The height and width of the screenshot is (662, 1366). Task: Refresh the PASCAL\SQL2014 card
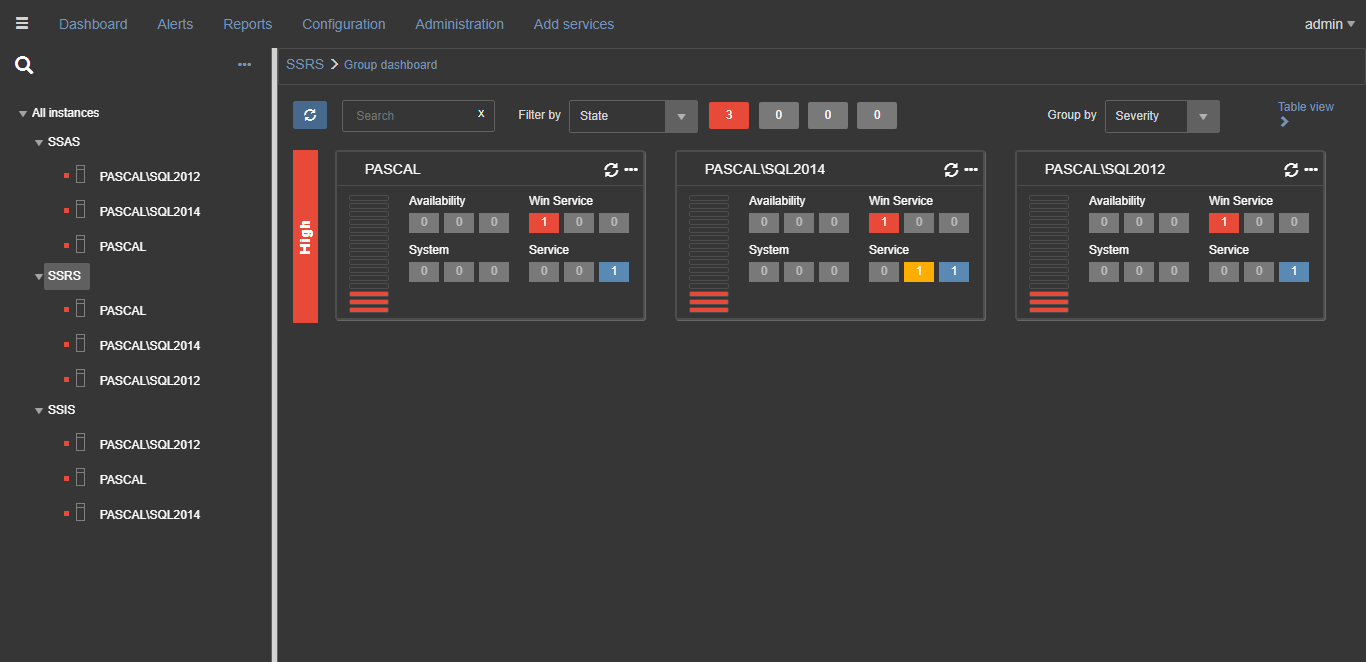pyautogui.click(x=952, y=170)
